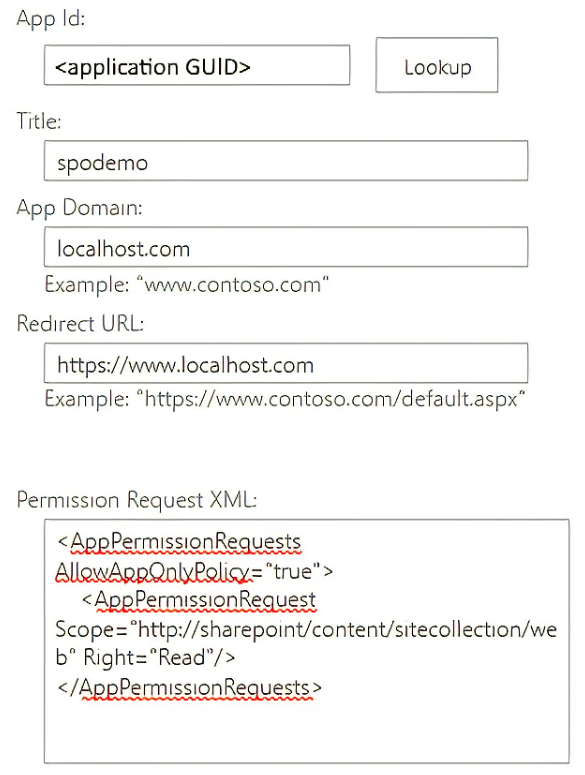Click the App Id label
585x775 pixels.
pos(51,20)
